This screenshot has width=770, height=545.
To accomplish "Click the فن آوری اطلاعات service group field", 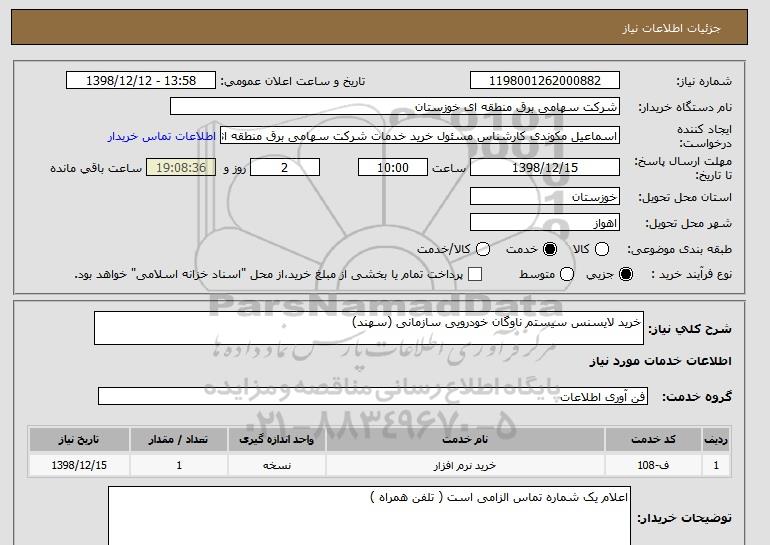I will [x=373, y=396].
